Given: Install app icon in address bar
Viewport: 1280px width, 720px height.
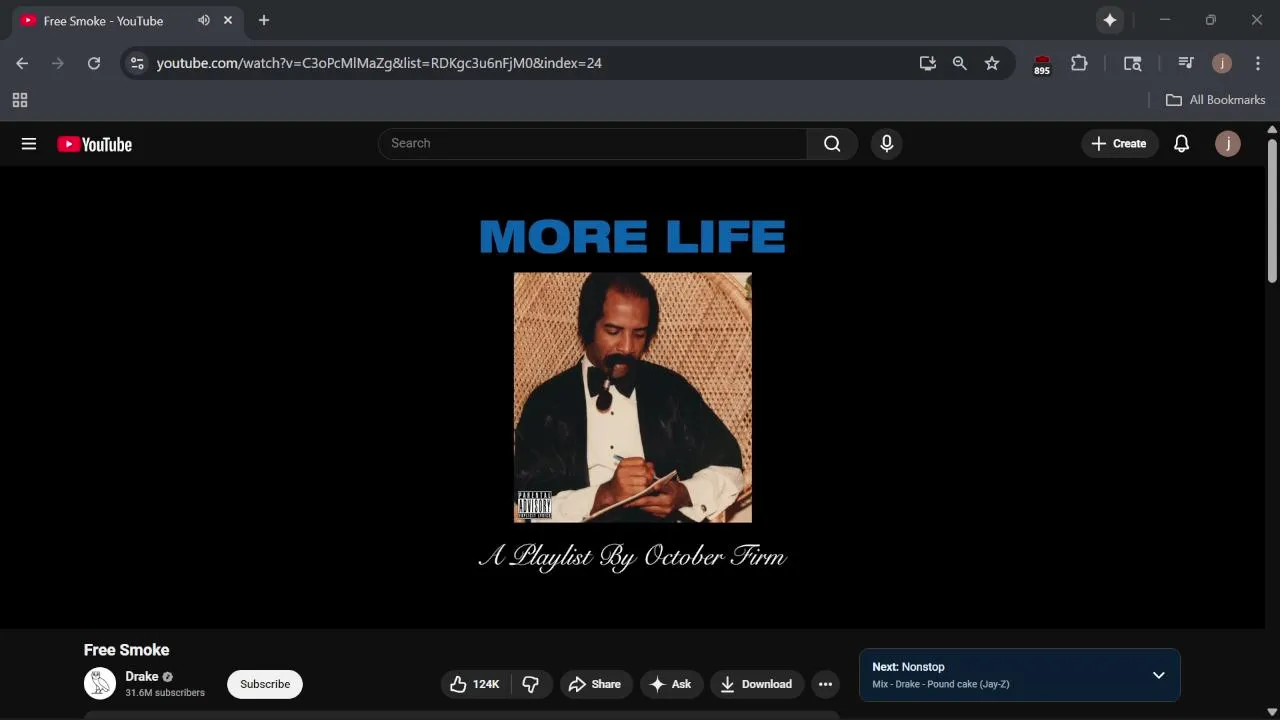Looking at the screenshot, I should click(x=928, y=63).
